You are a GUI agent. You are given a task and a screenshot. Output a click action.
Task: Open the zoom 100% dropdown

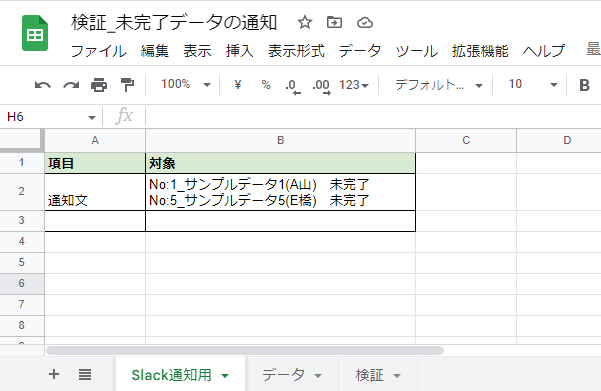pyautogui.click(x=186, y=84)
